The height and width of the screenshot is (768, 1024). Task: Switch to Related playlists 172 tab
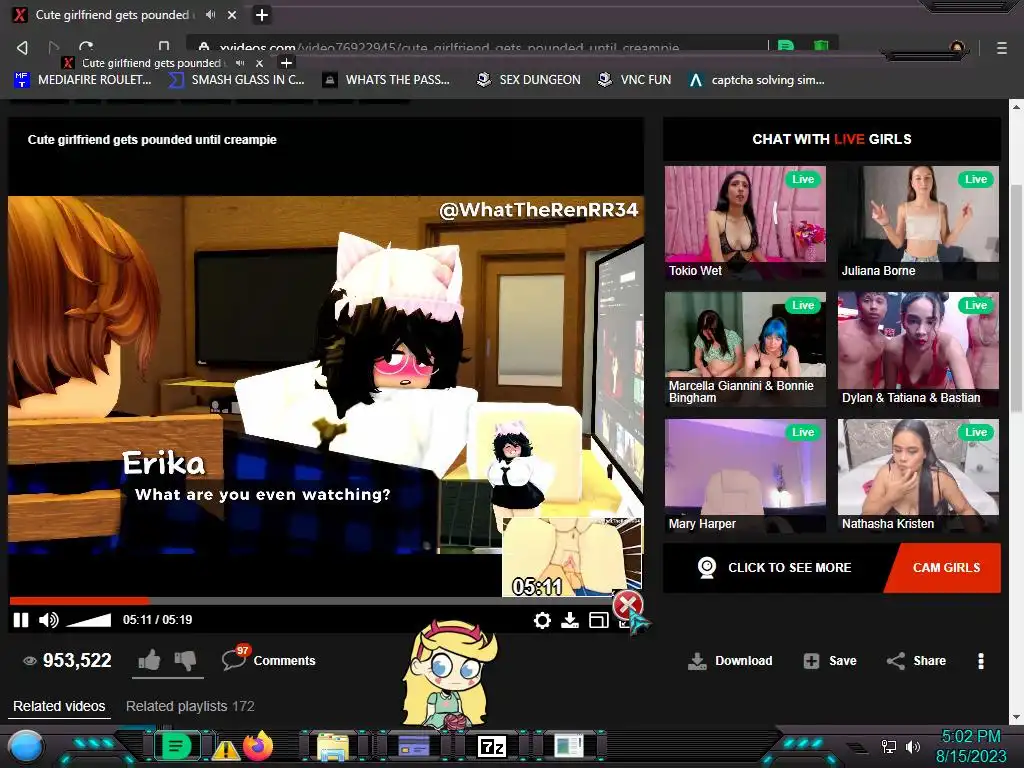(190, 706)
